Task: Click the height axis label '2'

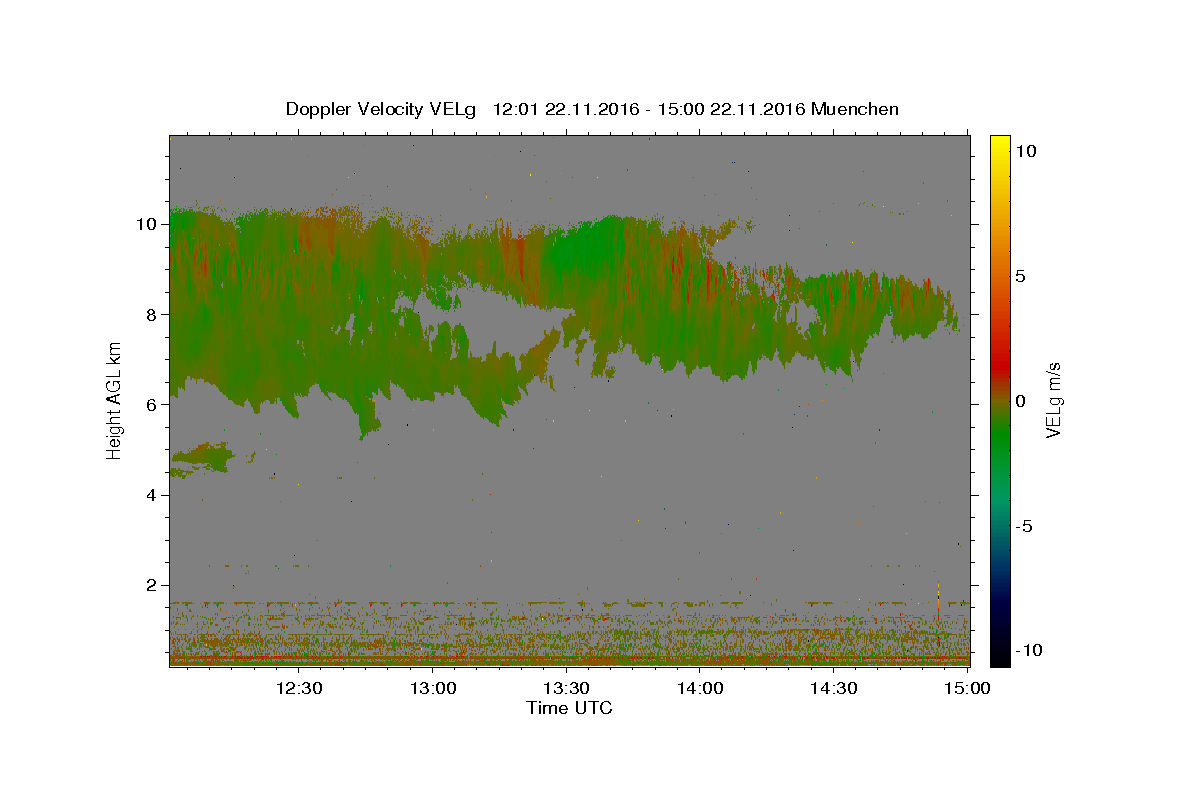Action: (x=153, y=585)
